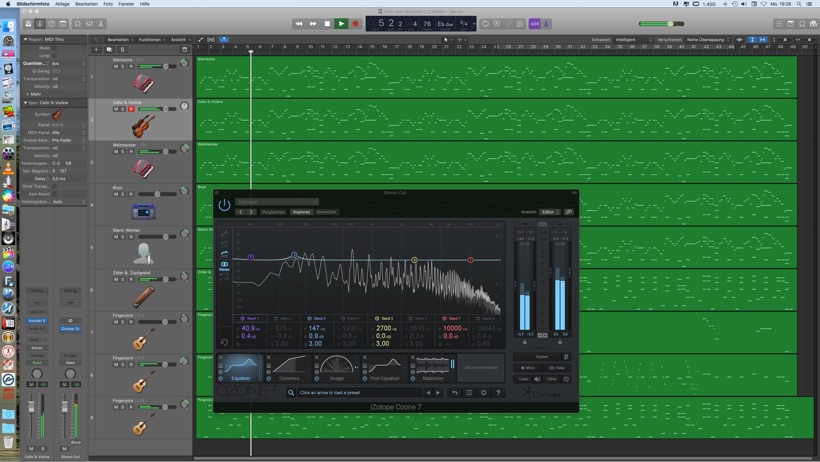Viewport: 820px width, 462px height.
Task: Open the Library button in Logic toolbar
Action: coord(28,24)
